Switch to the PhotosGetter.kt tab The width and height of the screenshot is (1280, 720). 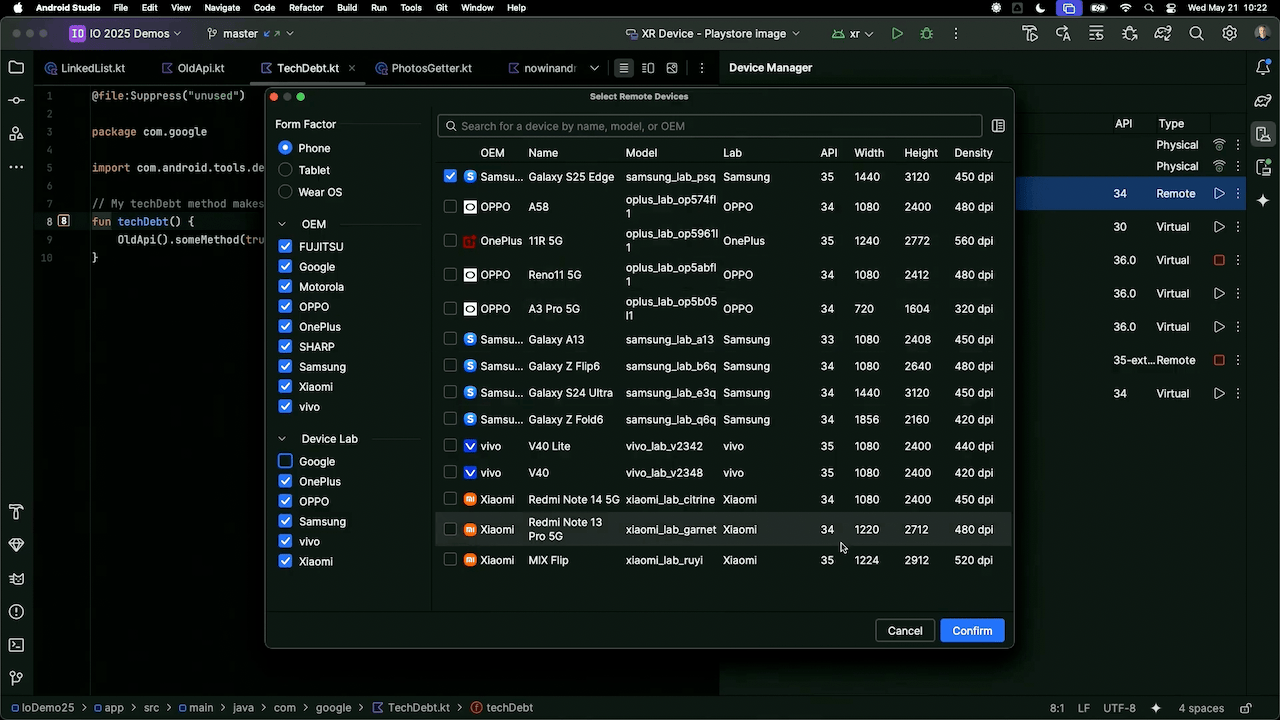tap(424, 68)
